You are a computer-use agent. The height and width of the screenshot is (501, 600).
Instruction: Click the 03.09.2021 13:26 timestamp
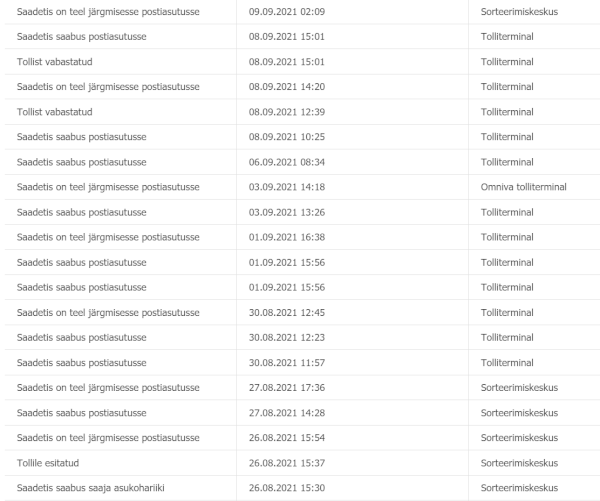pyautogui.click(x=287, y=212)
